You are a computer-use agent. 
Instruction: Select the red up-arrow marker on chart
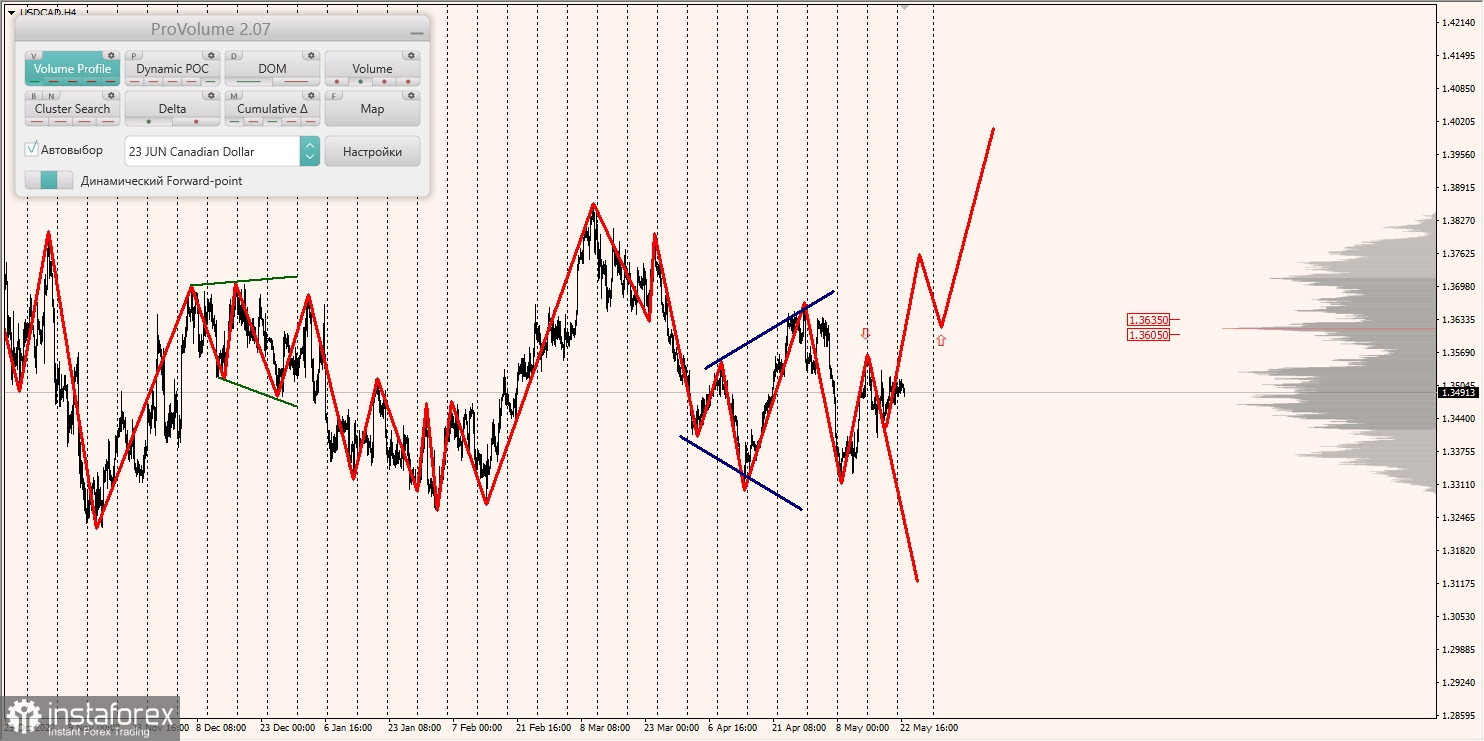click(941, 340)
